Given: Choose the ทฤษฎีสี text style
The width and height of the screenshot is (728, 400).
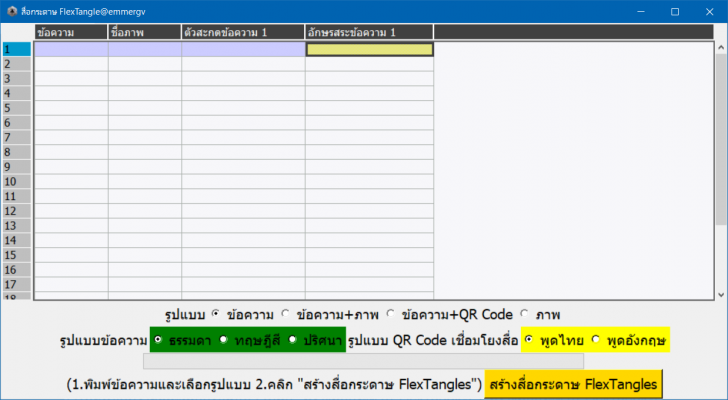Looking at the screenshot, I should click(224, 340).
